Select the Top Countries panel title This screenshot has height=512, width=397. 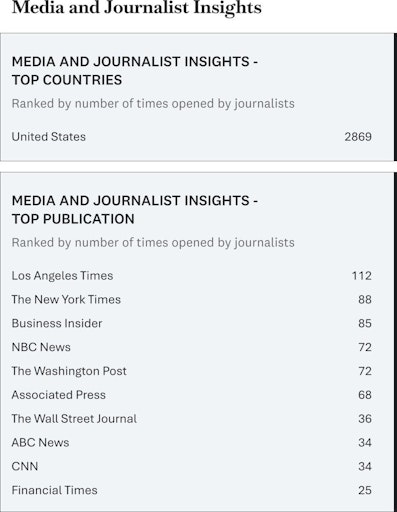(135, 71)
